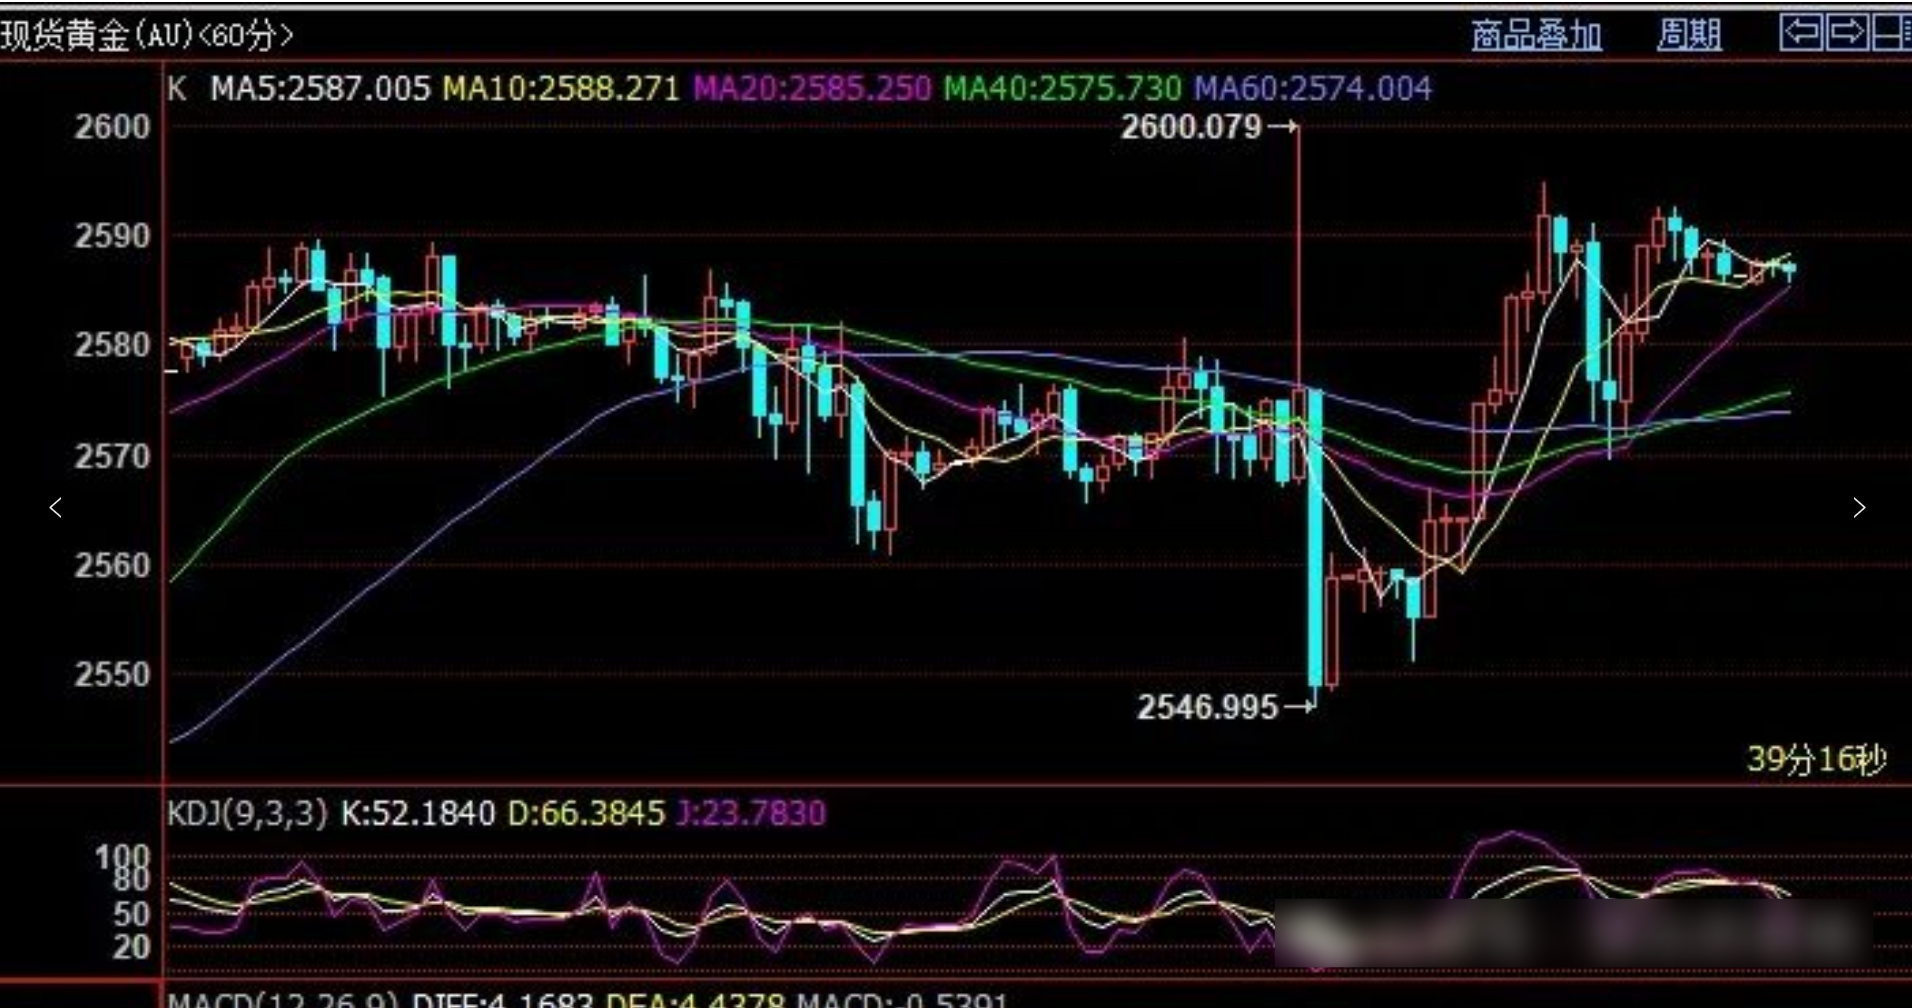Click the D:66.3845 value
Image resolution: width=1912 pixels, height=1008 pixels.
coord(586,813)
